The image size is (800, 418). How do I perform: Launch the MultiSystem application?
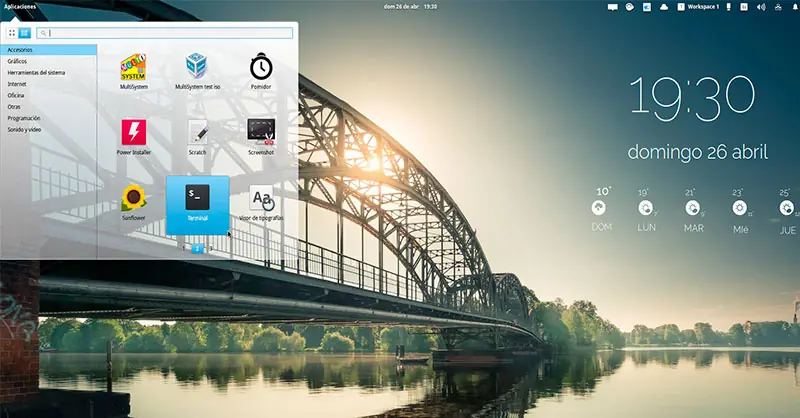(134, 71)
